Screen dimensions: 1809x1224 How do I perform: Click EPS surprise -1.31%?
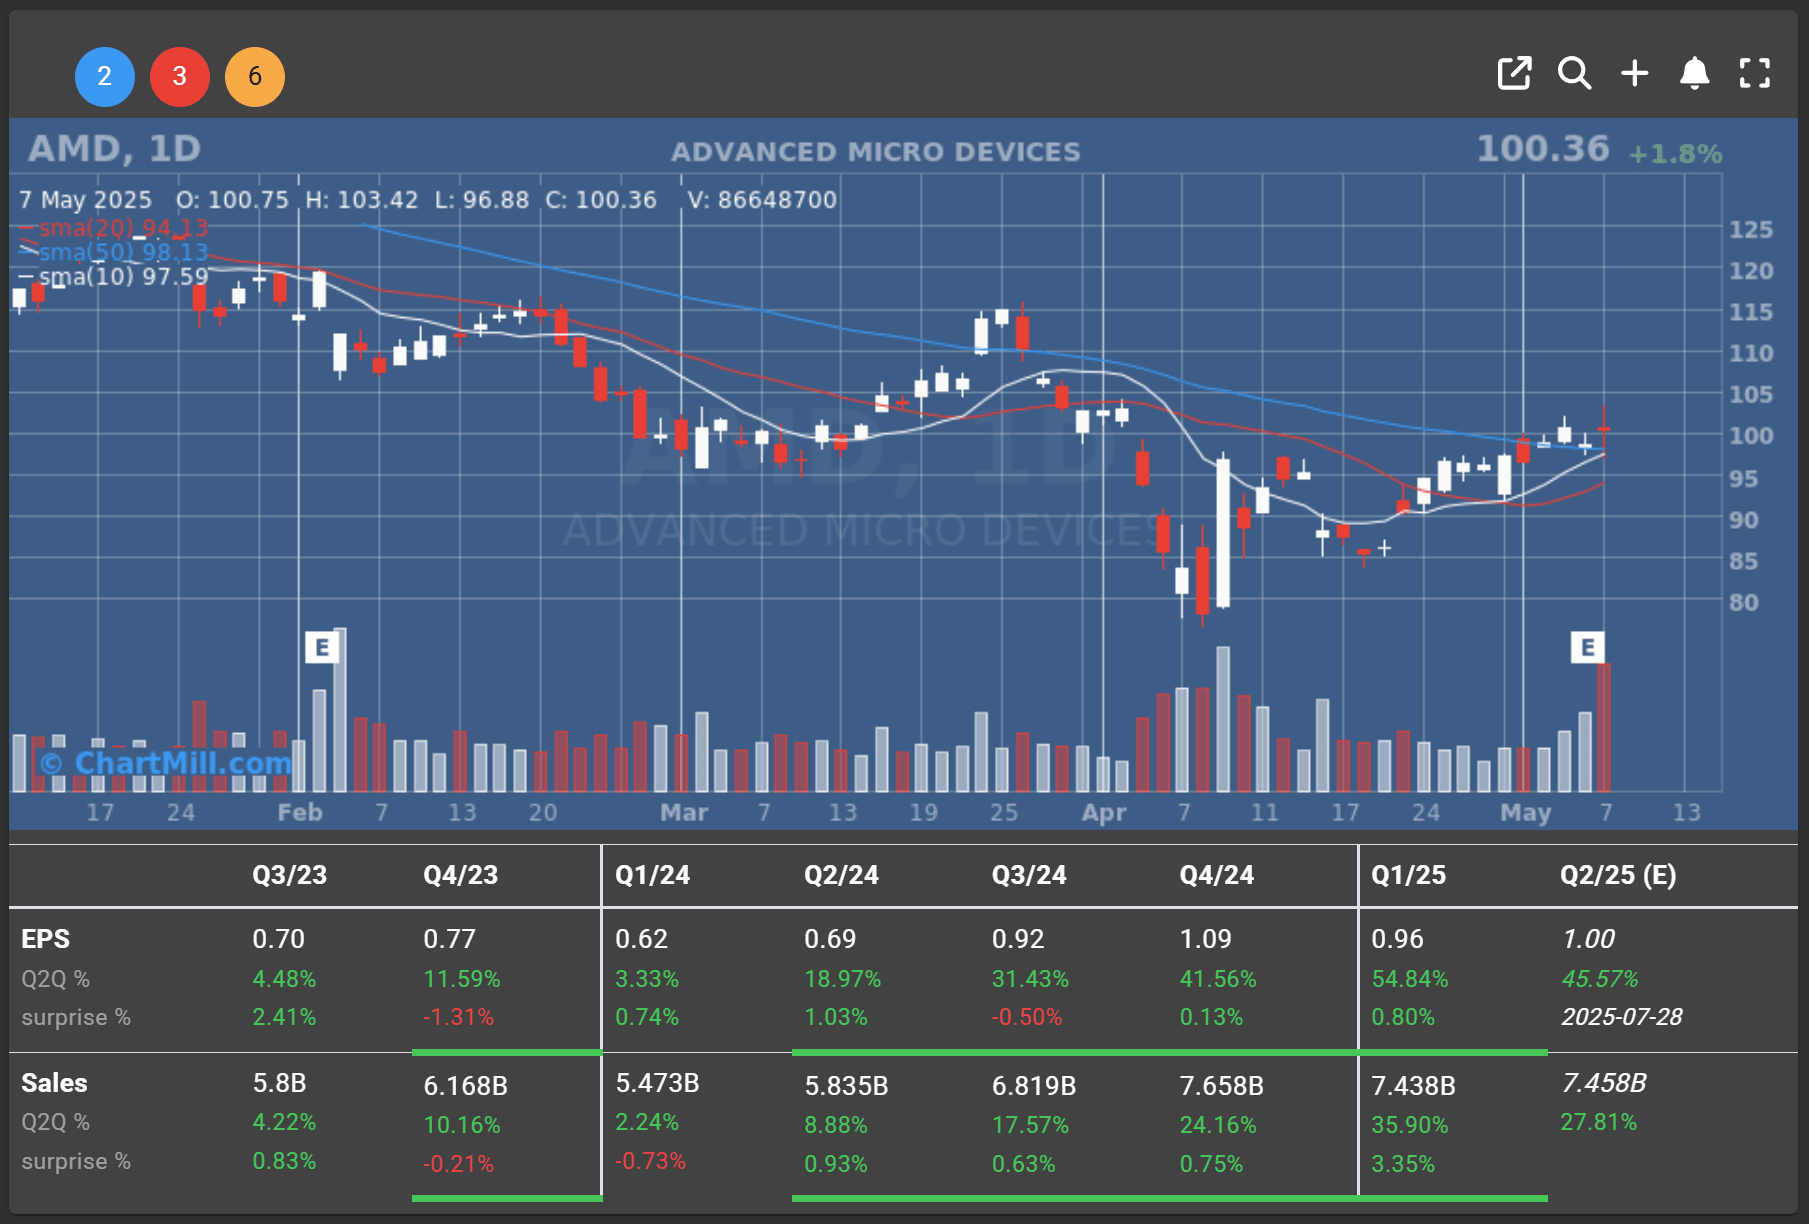pyautogui.click(x=459, y=1017)
